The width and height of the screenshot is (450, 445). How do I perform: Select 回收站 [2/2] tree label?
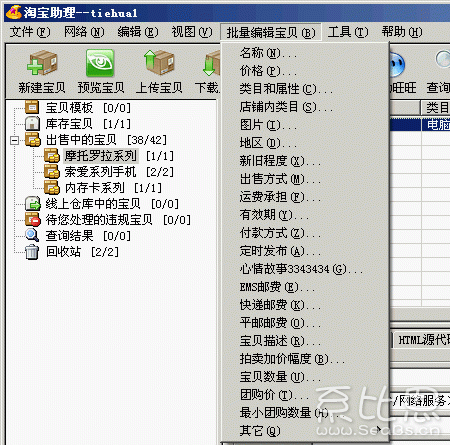pos(82,252)
